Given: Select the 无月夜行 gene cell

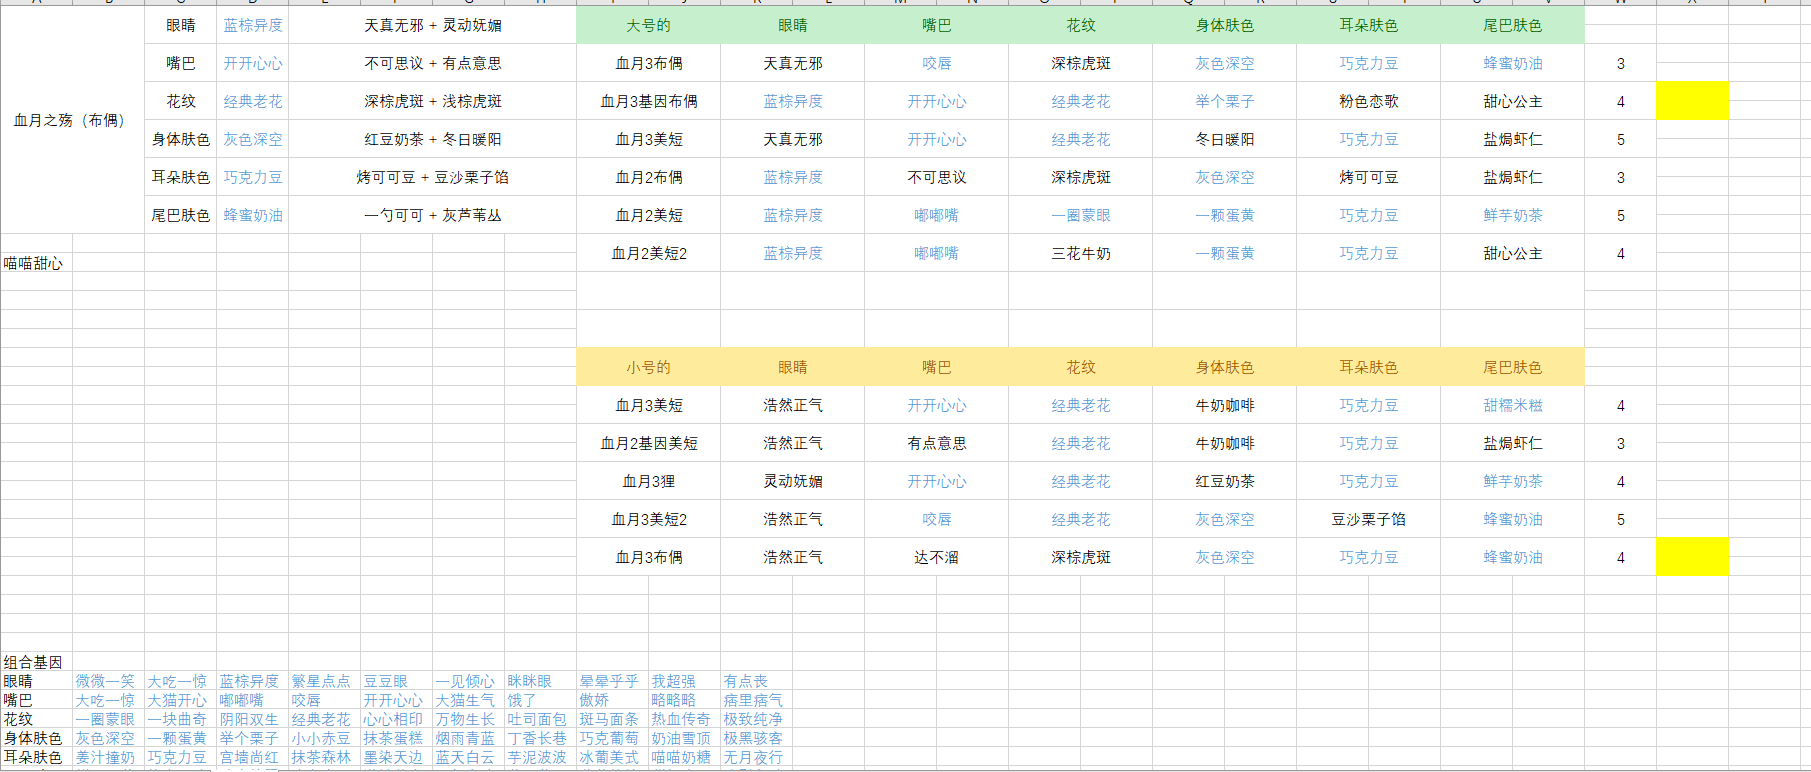Looking at the screenshot, I should click(756, 757).
